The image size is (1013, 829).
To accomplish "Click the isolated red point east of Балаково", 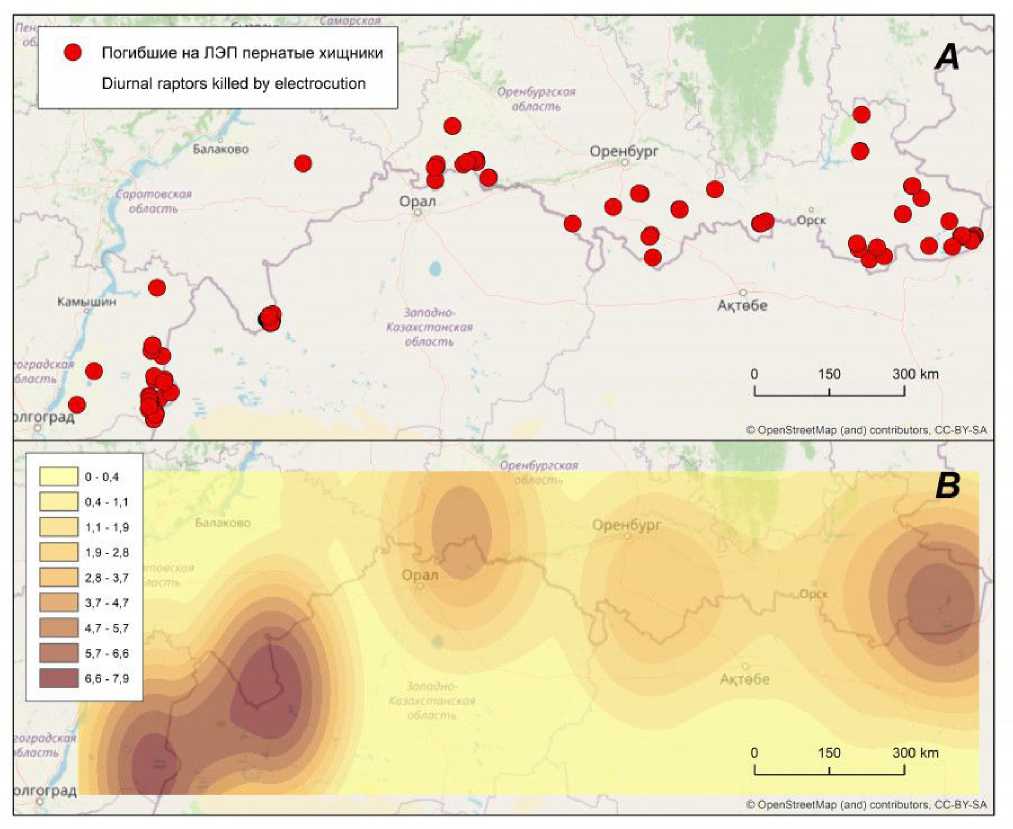I will [303, 163].
